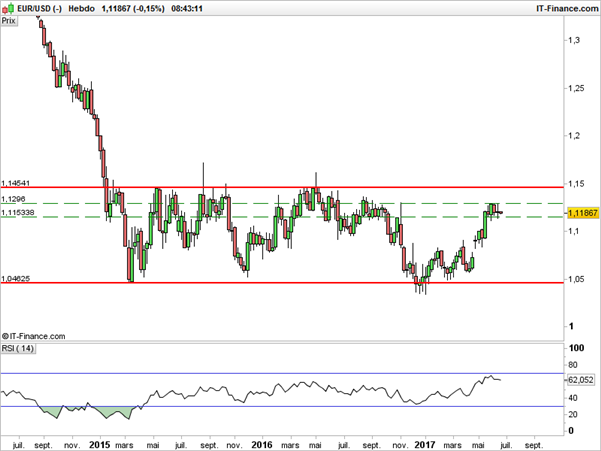
Task: Click the 62,052 RSI value tag
Action: tap(581, 380)
